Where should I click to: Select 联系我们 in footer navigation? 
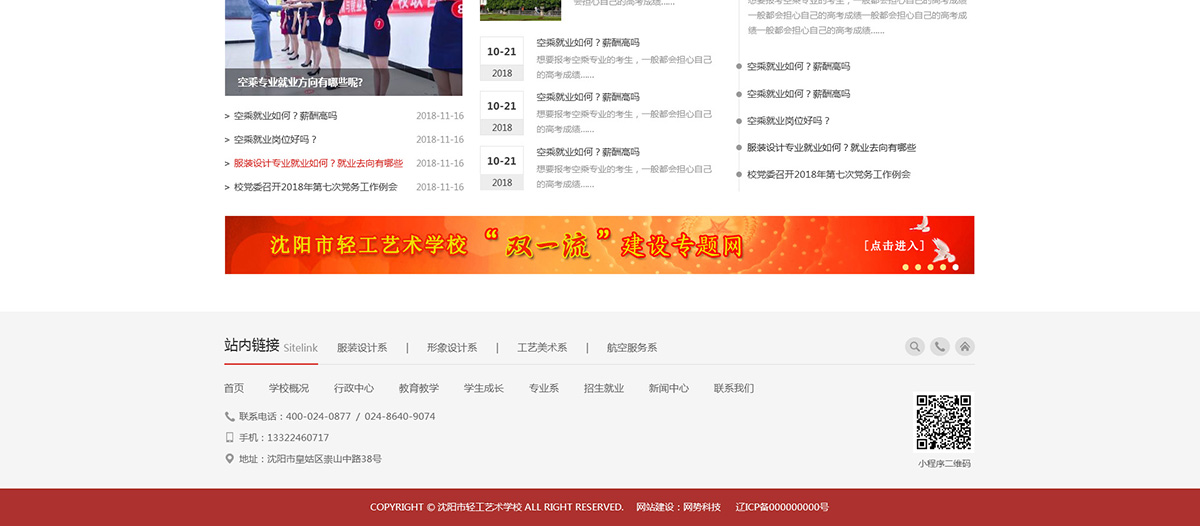coord(734,389)
